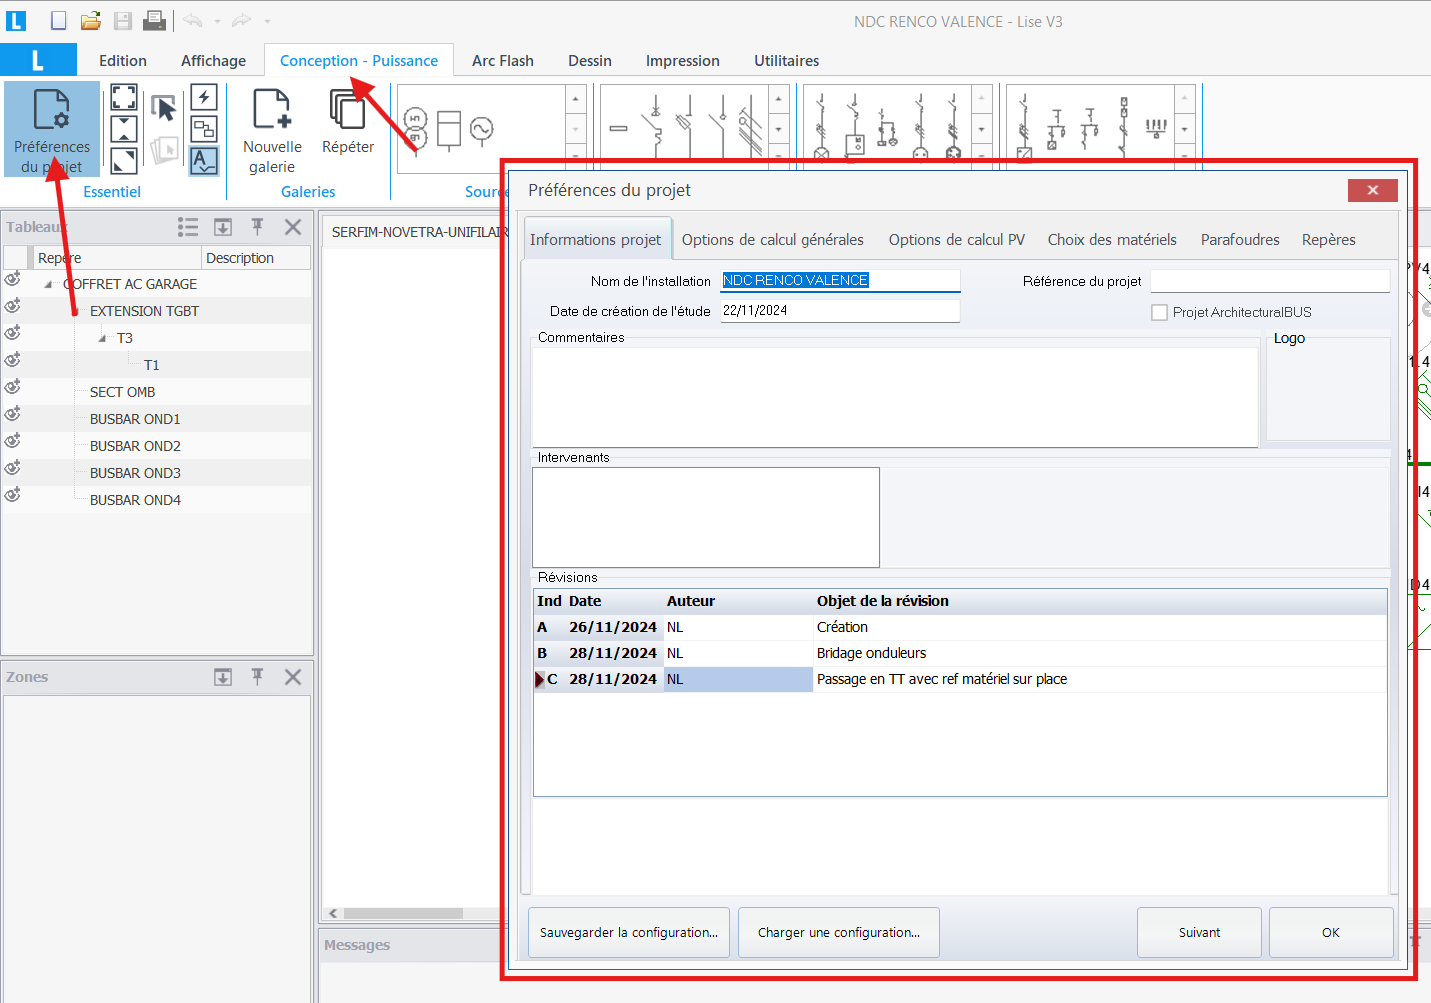
Task: Insert the rectangular battery-type source symbol
Action: 450,130
